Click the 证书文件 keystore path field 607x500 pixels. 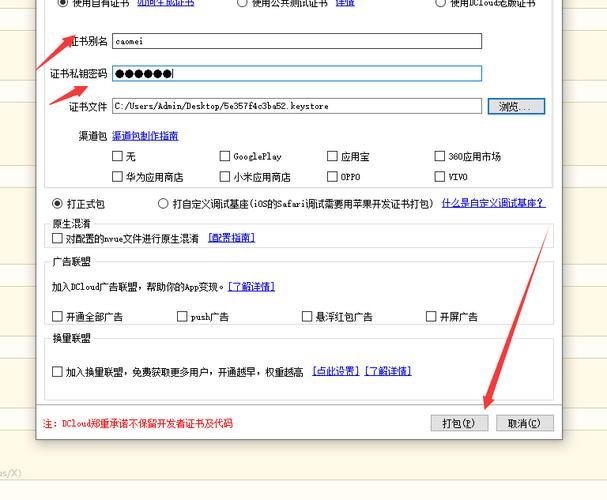[x=297, y=106]
